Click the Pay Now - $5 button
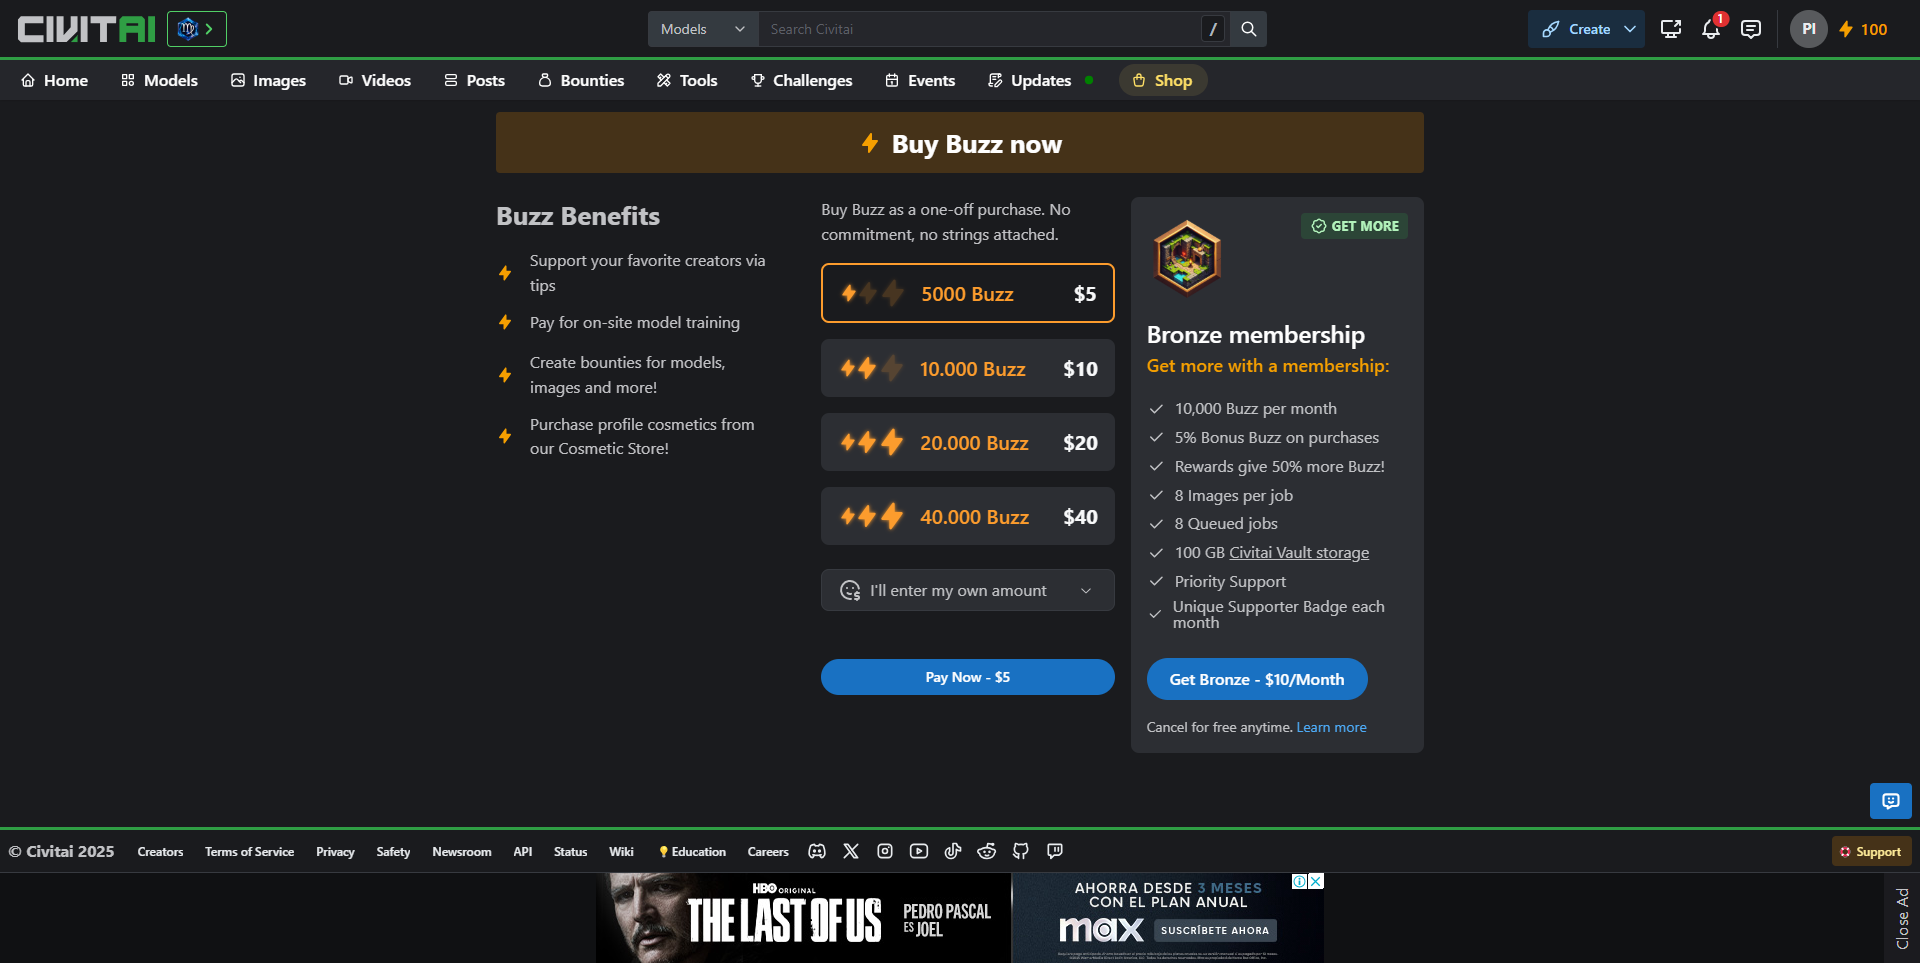Screen dimensions: 1920x963 (968, 677)
